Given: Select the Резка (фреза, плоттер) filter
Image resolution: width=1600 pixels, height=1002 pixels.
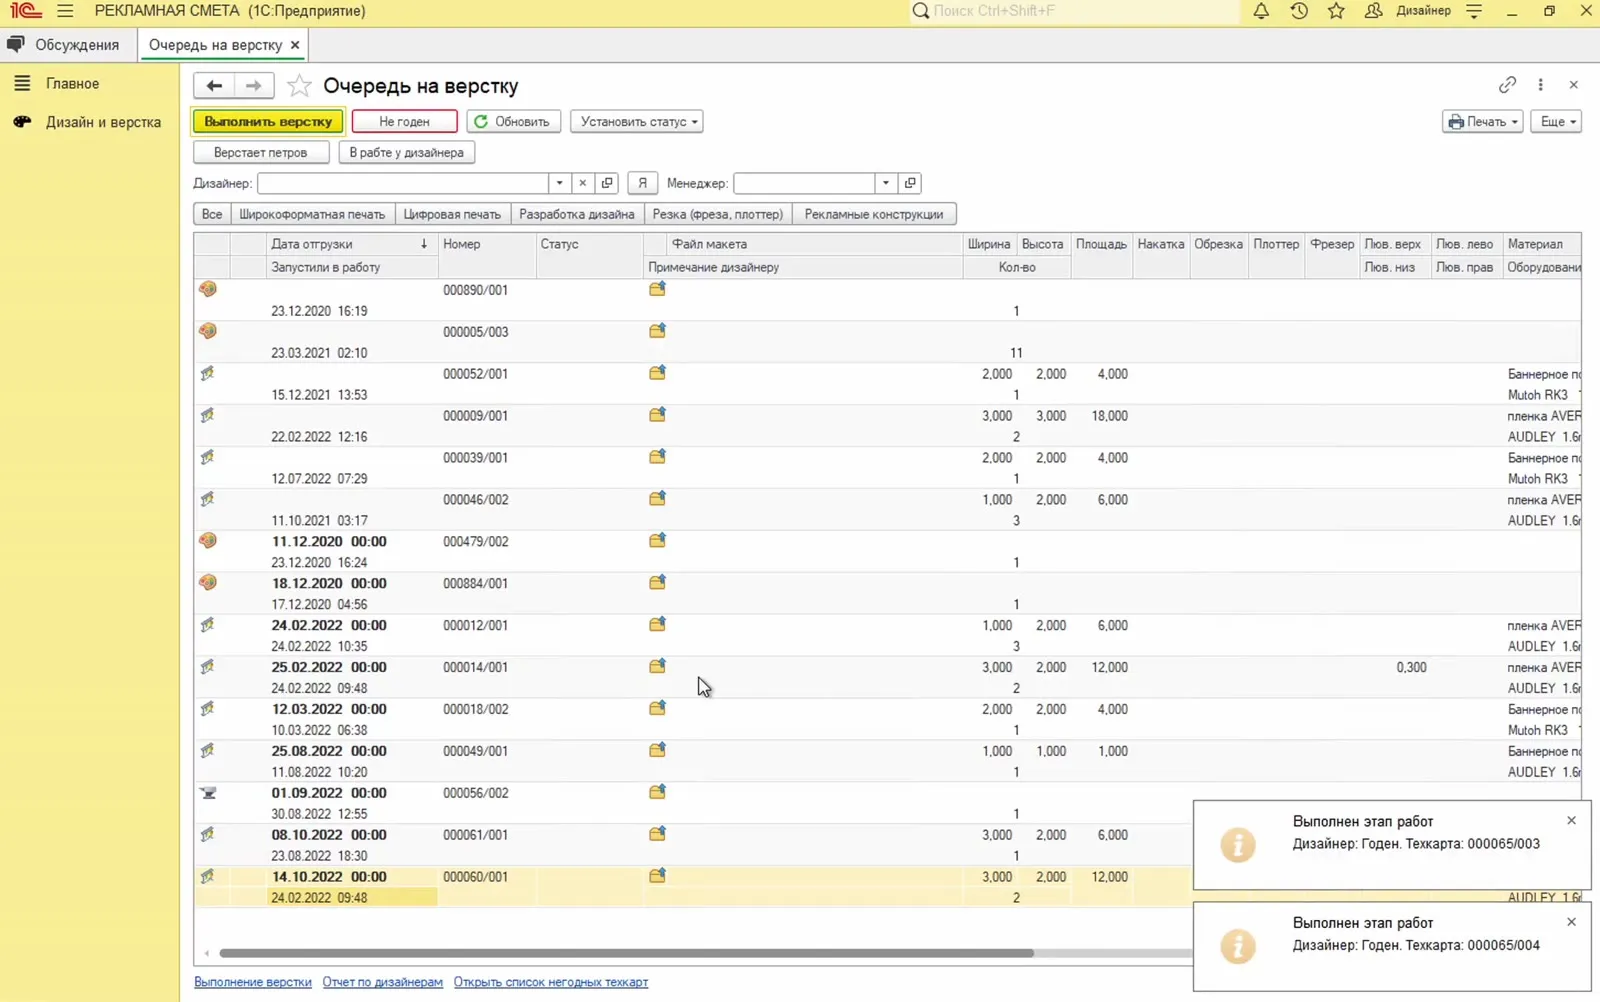Looking at the screenshot, I should [718, 214].
